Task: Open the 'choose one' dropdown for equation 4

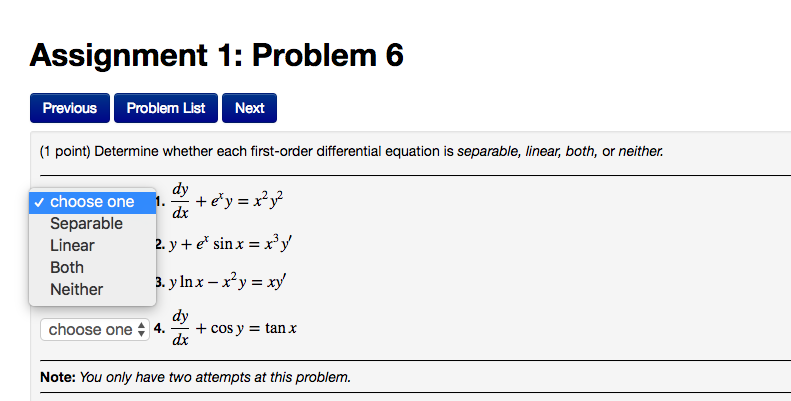Action: tap(93, 329)
